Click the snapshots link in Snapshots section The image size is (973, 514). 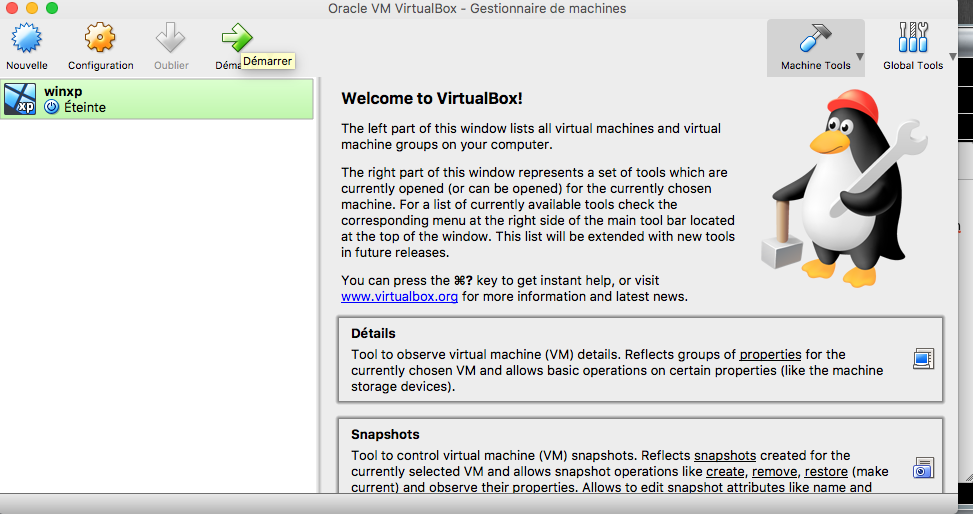coord(725,456)
